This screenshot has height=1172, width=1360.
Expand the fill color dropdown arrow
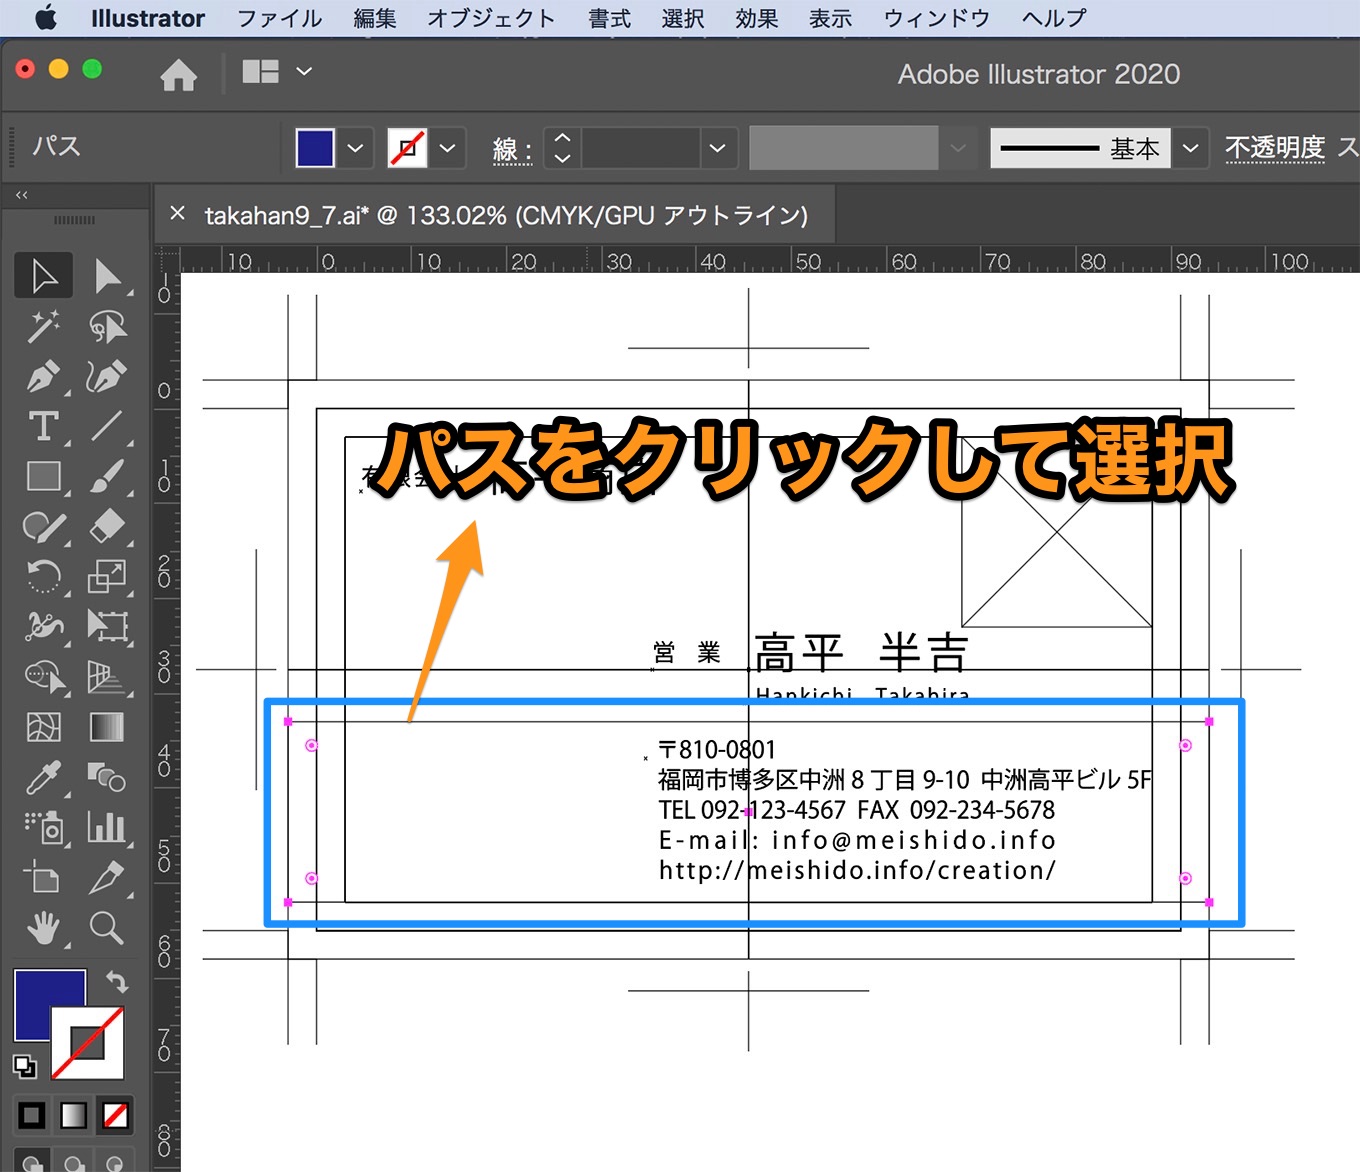click(355, 148)
